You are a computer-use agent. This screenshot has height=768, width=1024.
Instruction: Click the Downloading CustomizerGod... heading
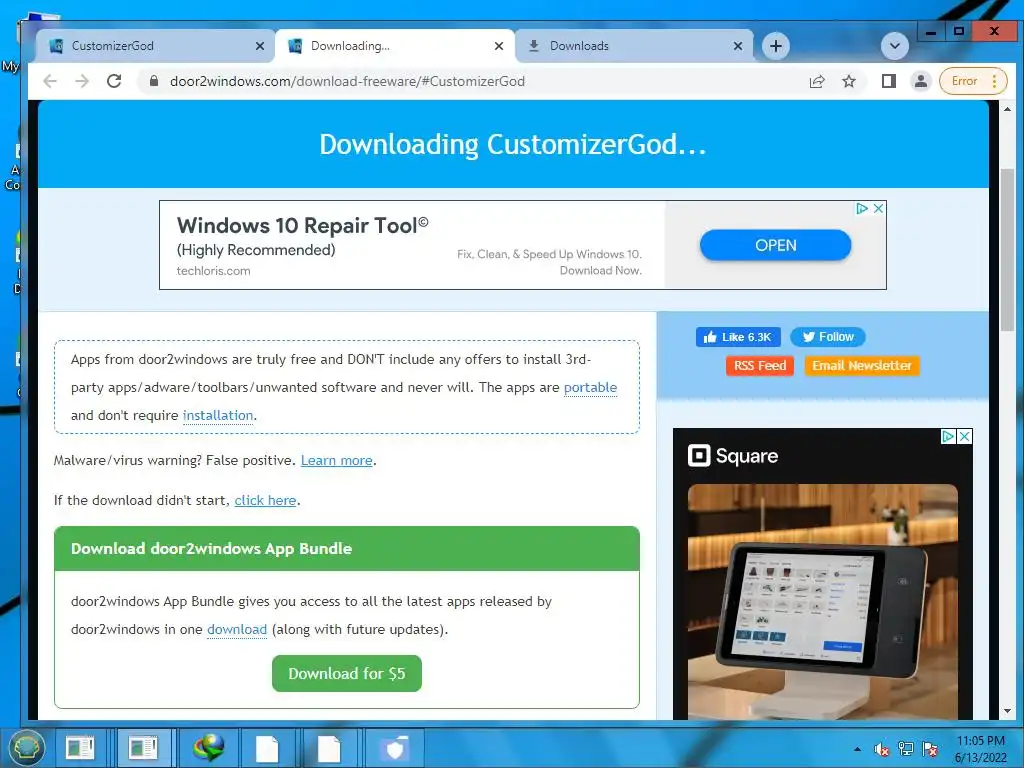513,144
